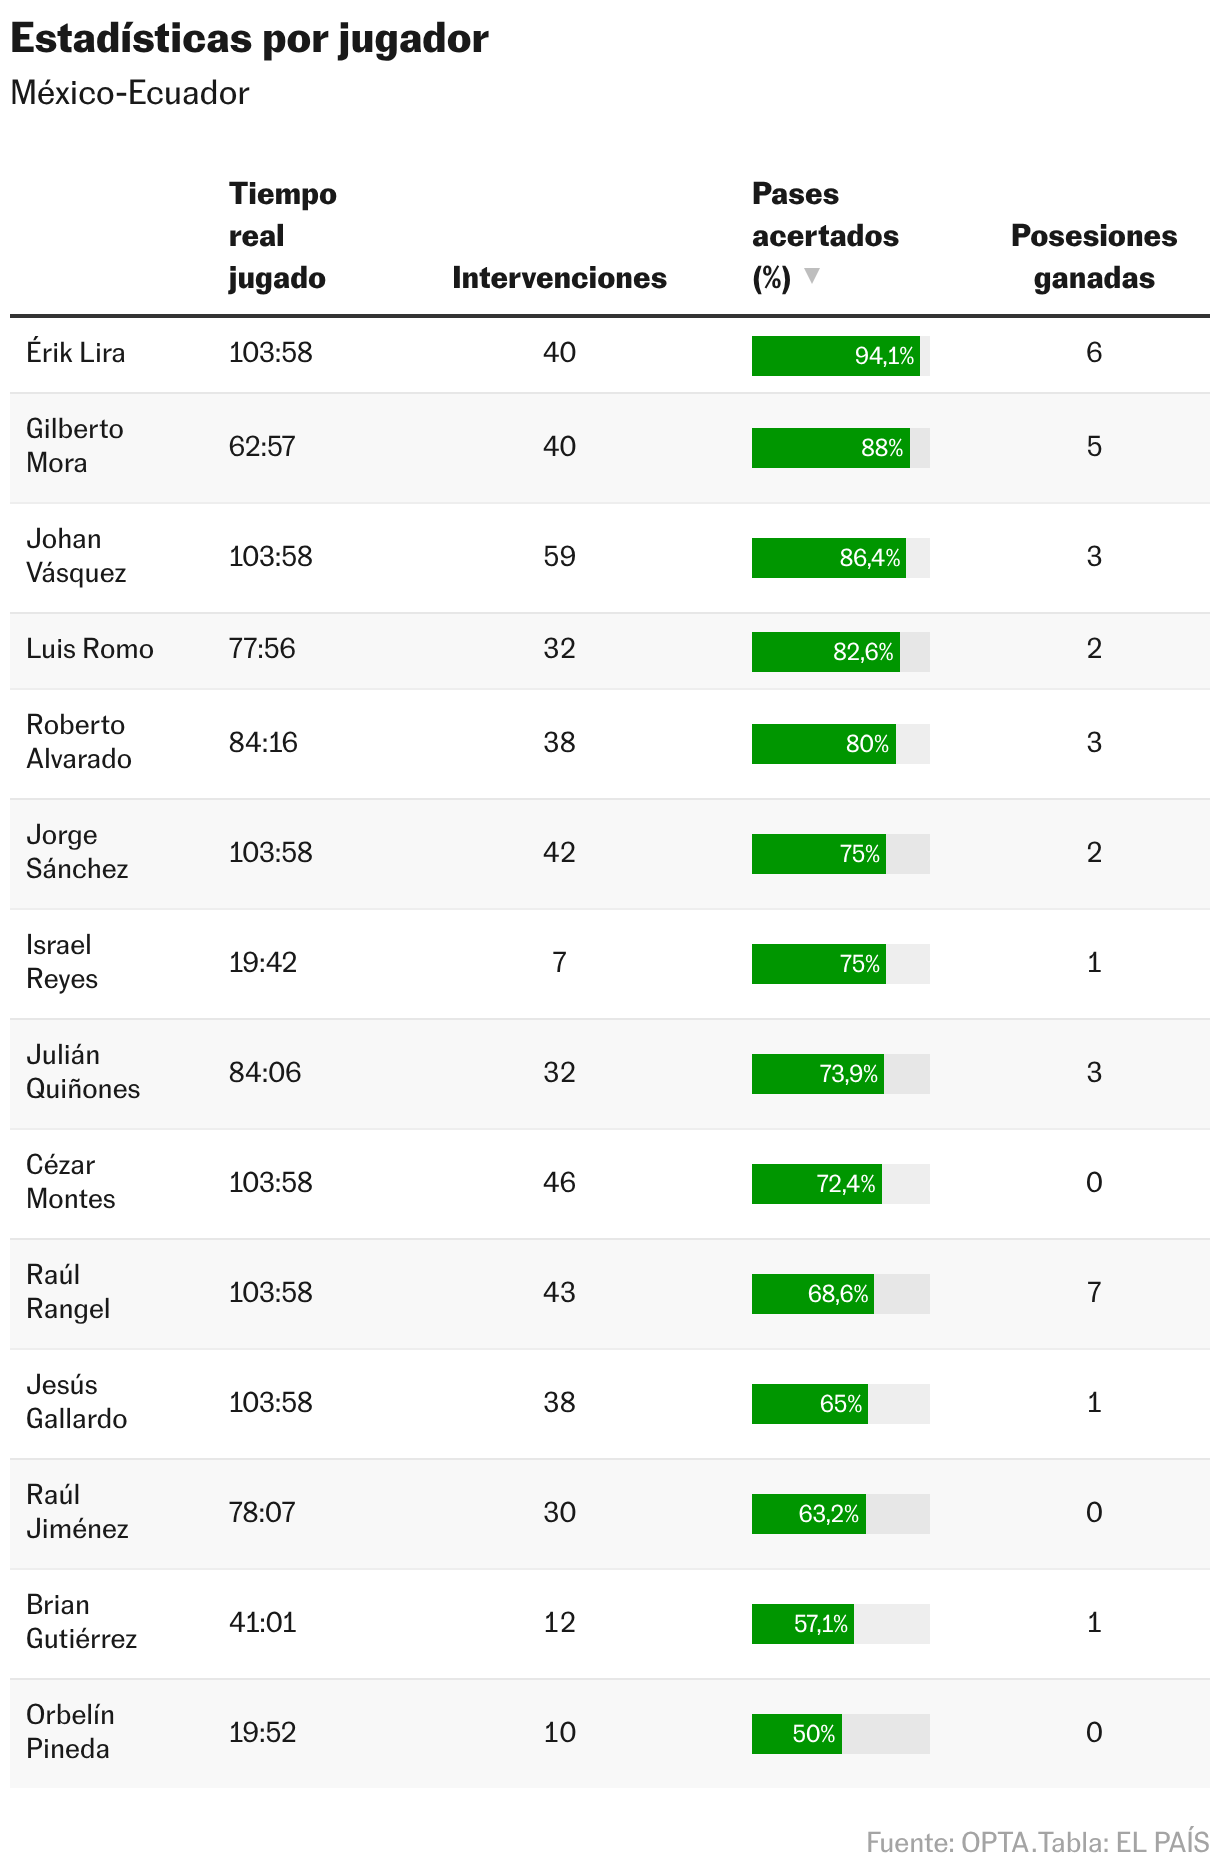Select Jorge Sánchez's 103:58 time cell
The height and width of the screenshot is (1872, 1220).
point(271,853)
